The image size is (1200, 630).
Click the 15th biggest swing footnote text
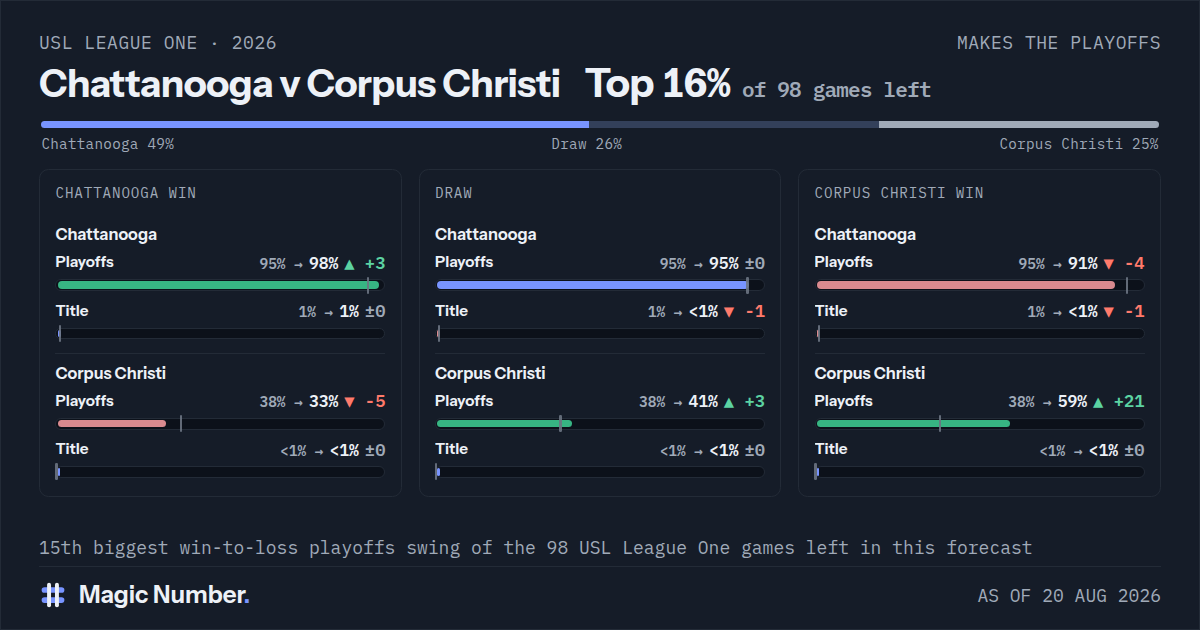click(536, 548)
